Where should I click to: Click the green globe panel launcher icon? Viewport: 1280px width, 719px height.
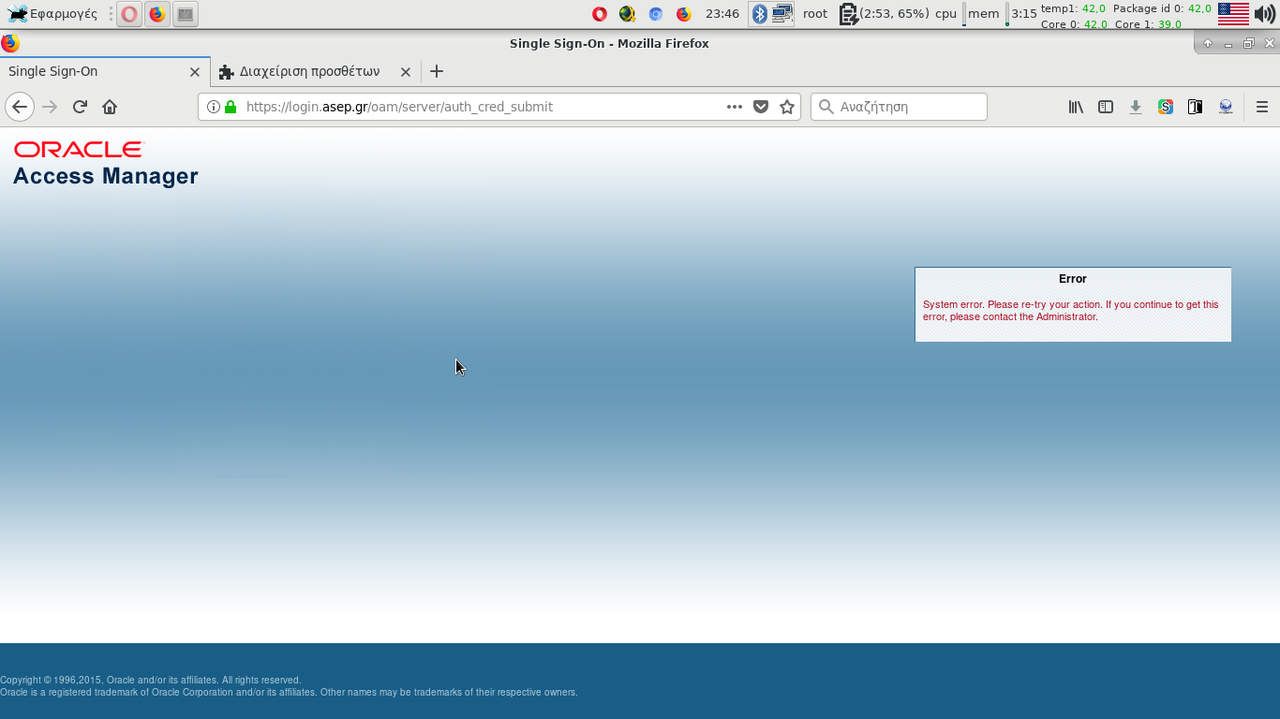coord(627,14)
